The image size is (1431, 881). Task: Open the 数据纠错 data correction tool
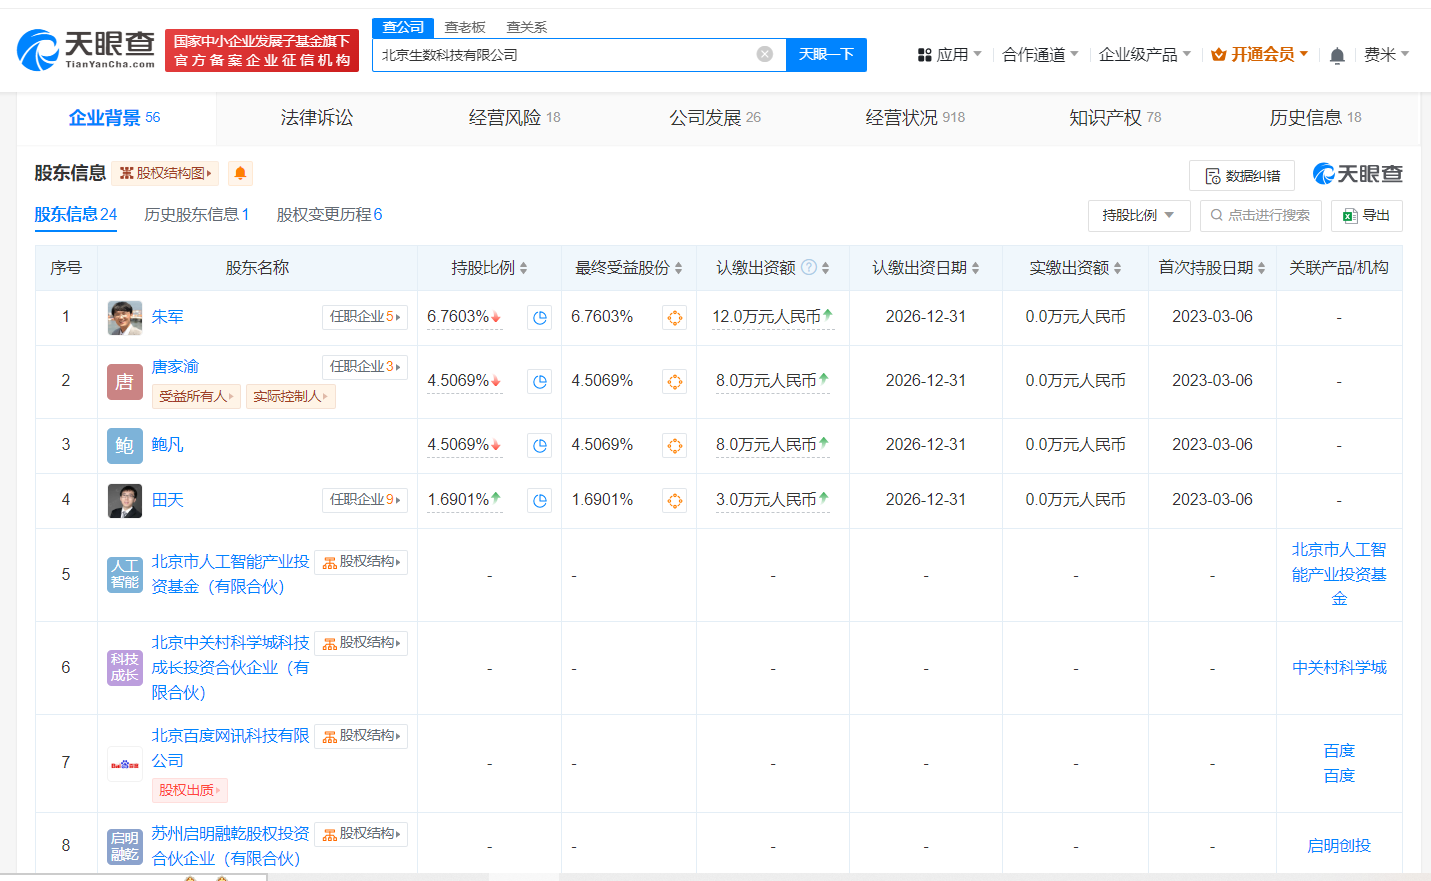[x=1241, y=174]
